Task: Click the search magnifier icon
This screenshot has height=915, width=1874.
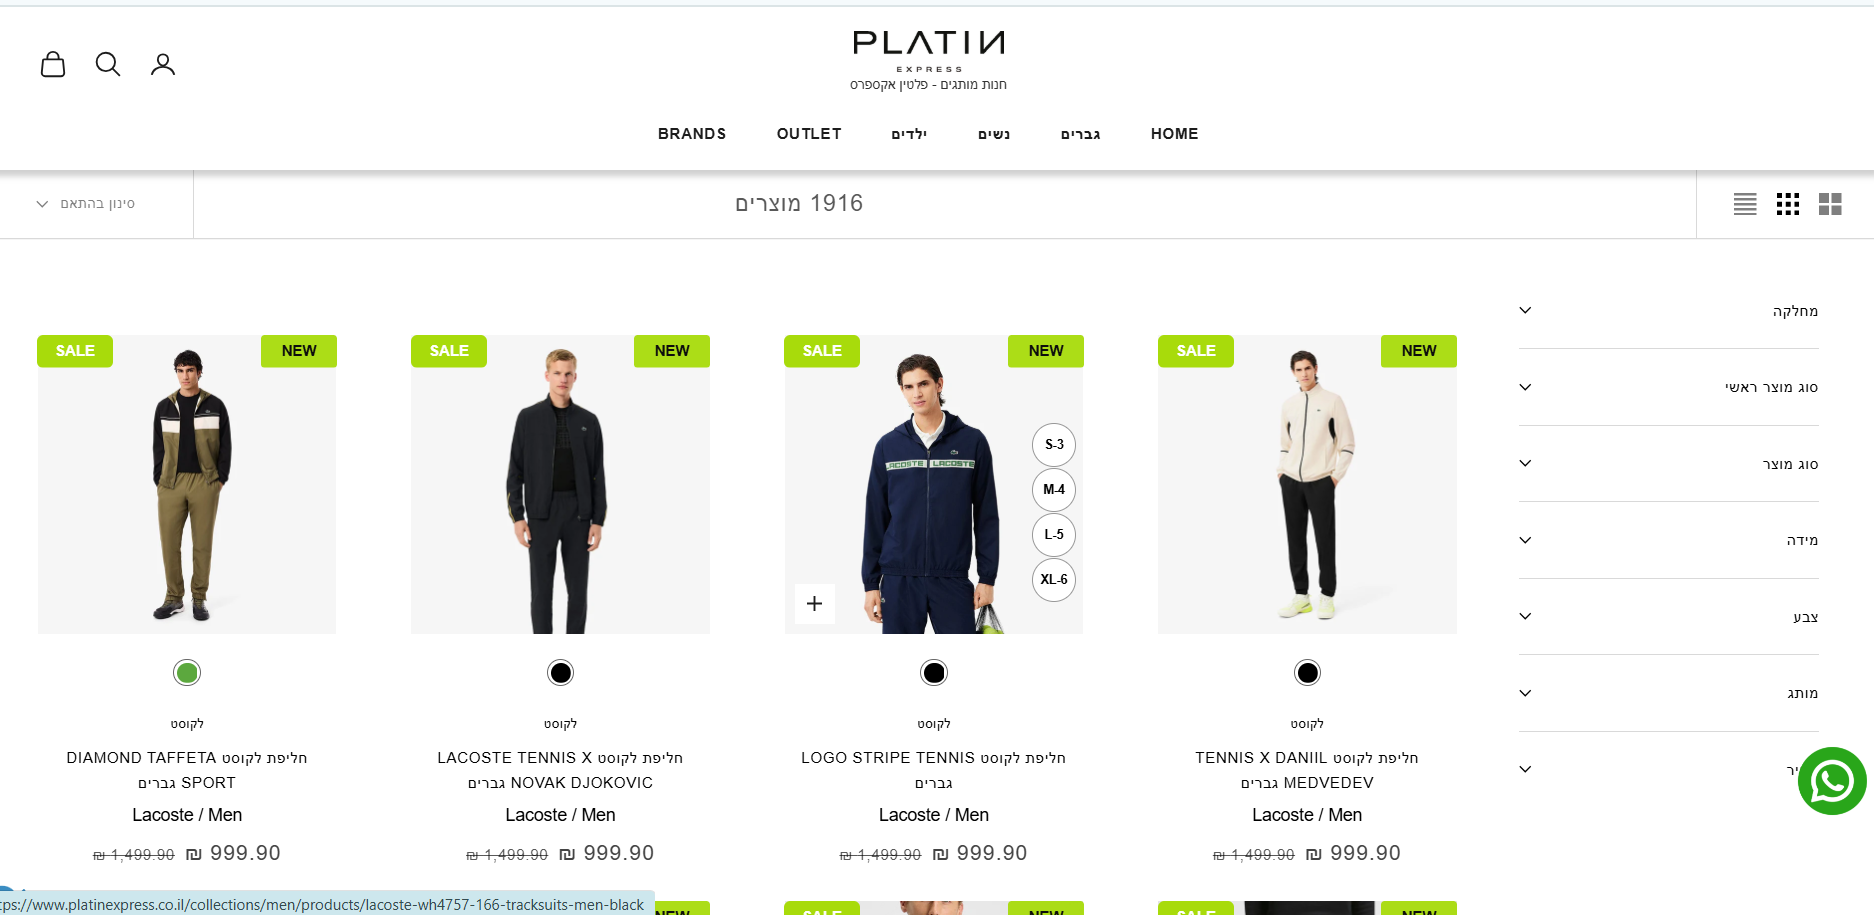Action: (108, 64)
